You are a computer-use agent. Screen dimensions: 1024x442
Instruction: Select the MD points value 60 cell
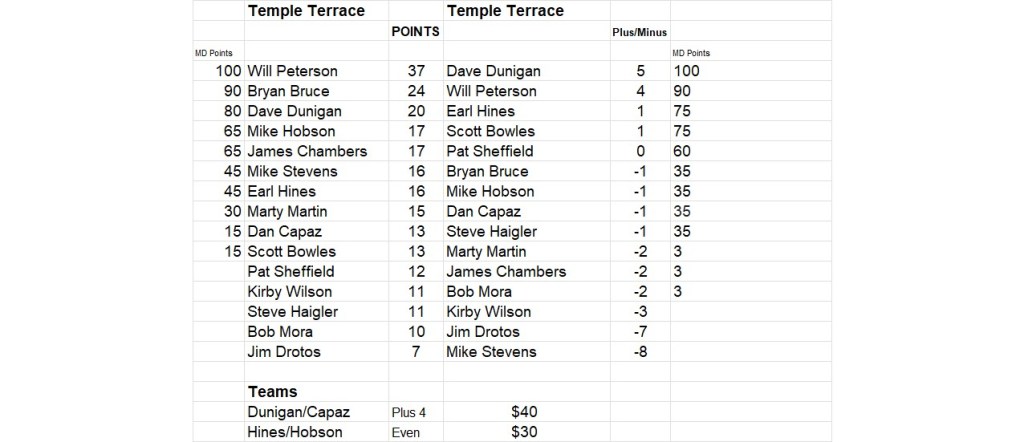[685, 151]
